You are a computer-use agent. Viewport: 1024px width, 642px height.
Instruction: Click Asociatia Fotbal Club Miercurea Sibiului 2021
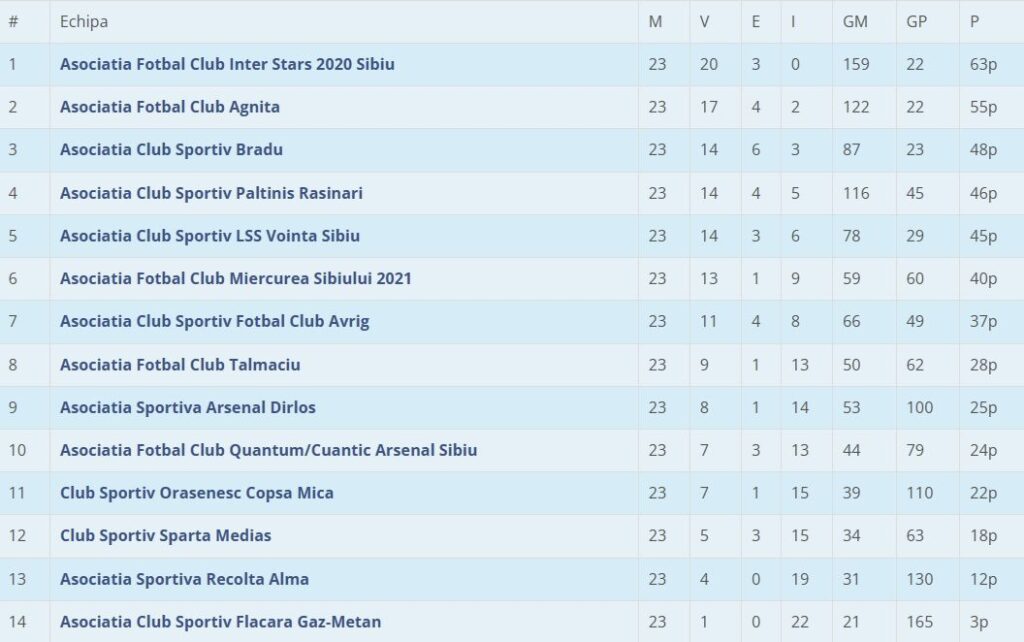click(236, 278)
